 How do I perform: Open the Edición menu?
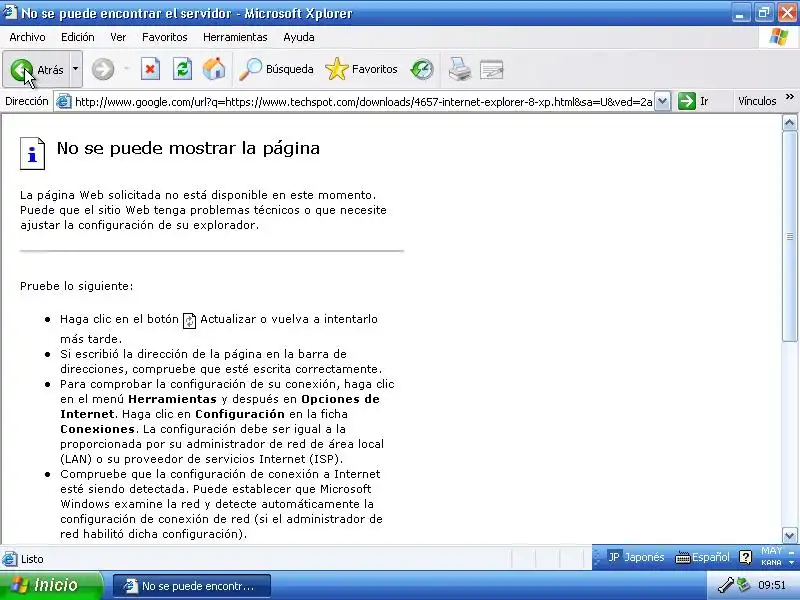(x=78, y=37)
